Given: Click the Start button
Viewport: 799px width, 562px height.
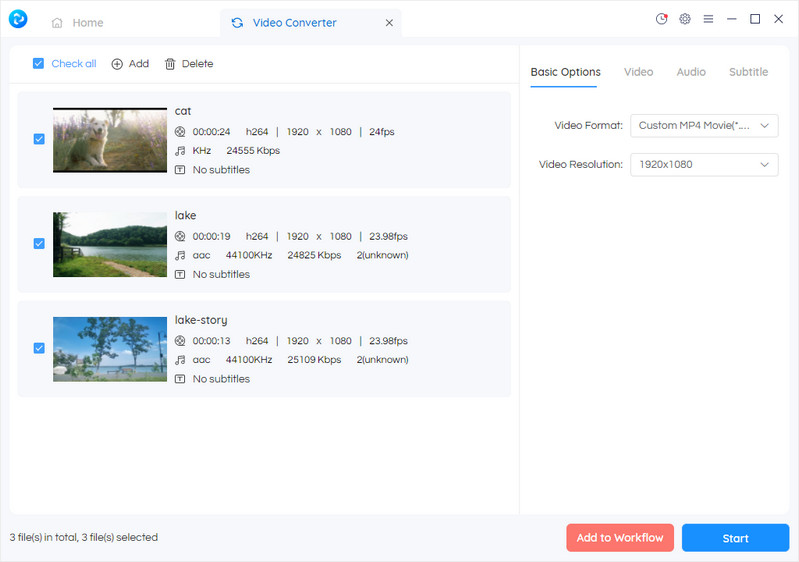Looking at the screenshot, I should click(x=735, y=538).
